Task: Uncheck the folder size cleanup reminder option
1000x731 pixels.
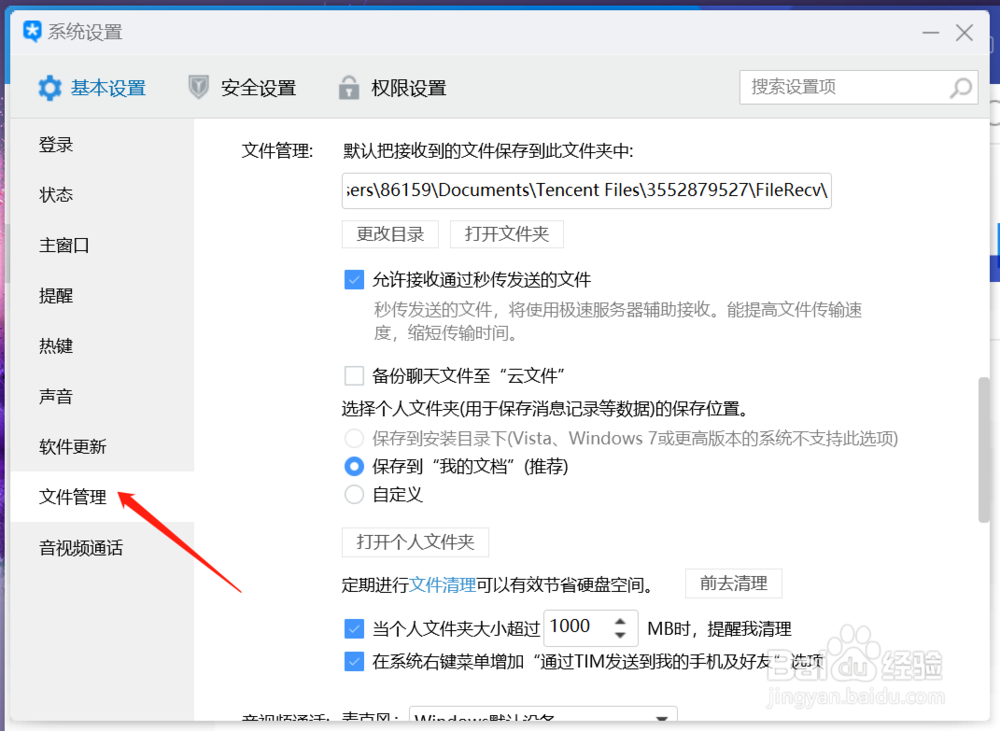Action: (x=354, y=628)
